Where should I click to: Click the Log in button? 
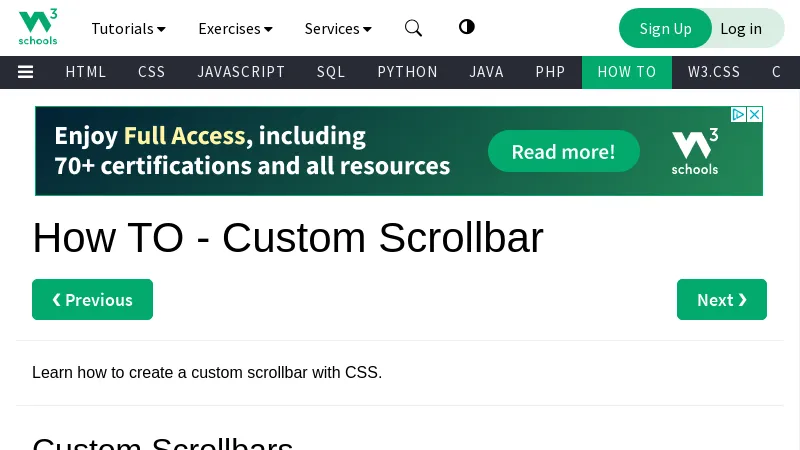[741, 28]
